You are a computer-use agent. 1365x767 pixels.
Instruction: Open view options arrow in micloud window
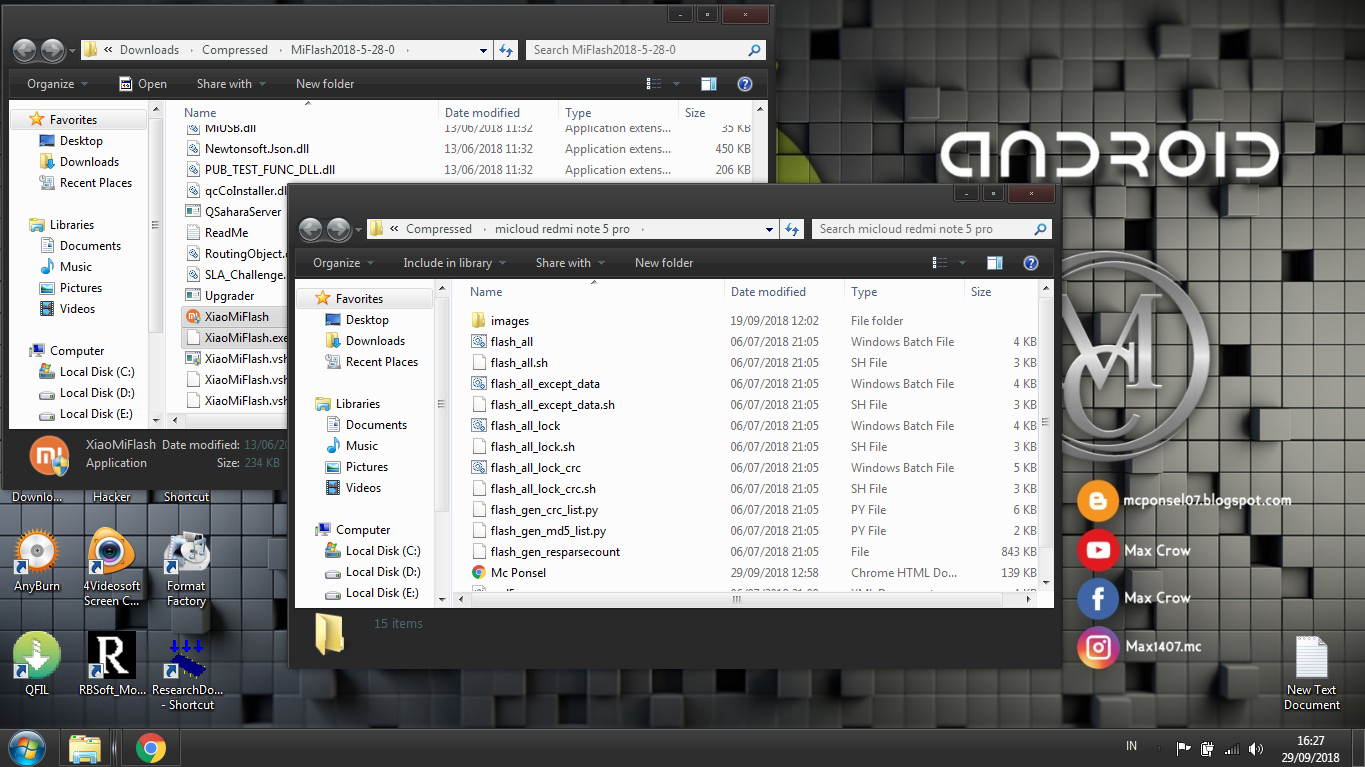point(962,263)
